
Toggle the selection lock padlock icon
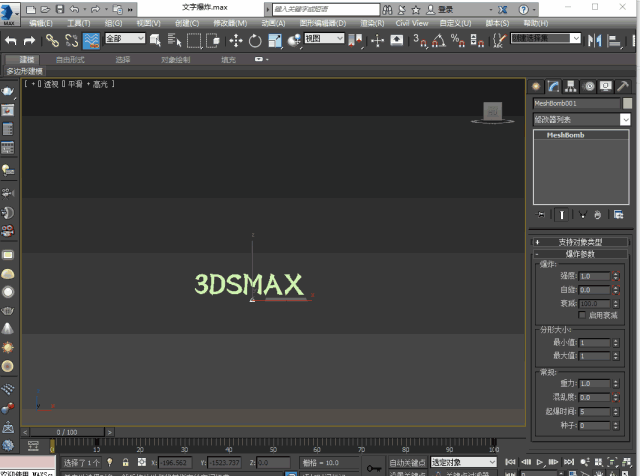tap(125, 462)
